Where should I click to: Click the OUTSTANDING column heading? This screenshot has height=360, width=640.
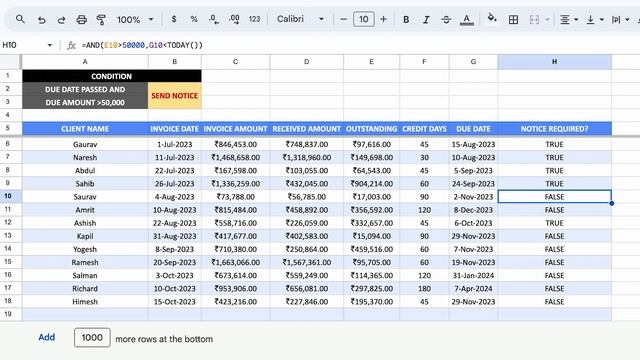[371, 129]
